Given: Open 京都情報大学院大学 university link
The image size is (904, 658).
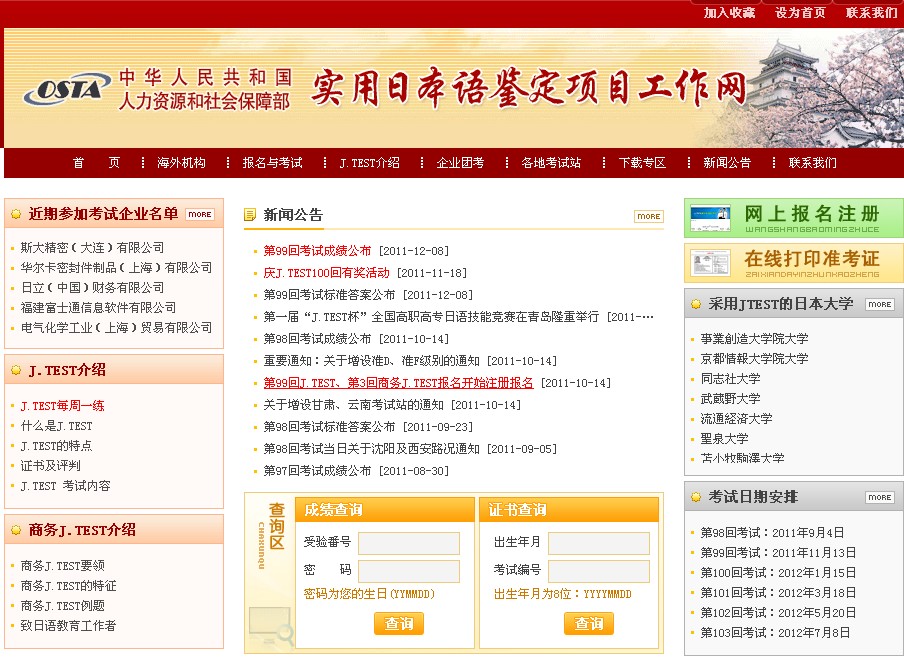Looking at the screenshot, I should tap(754, 359).
